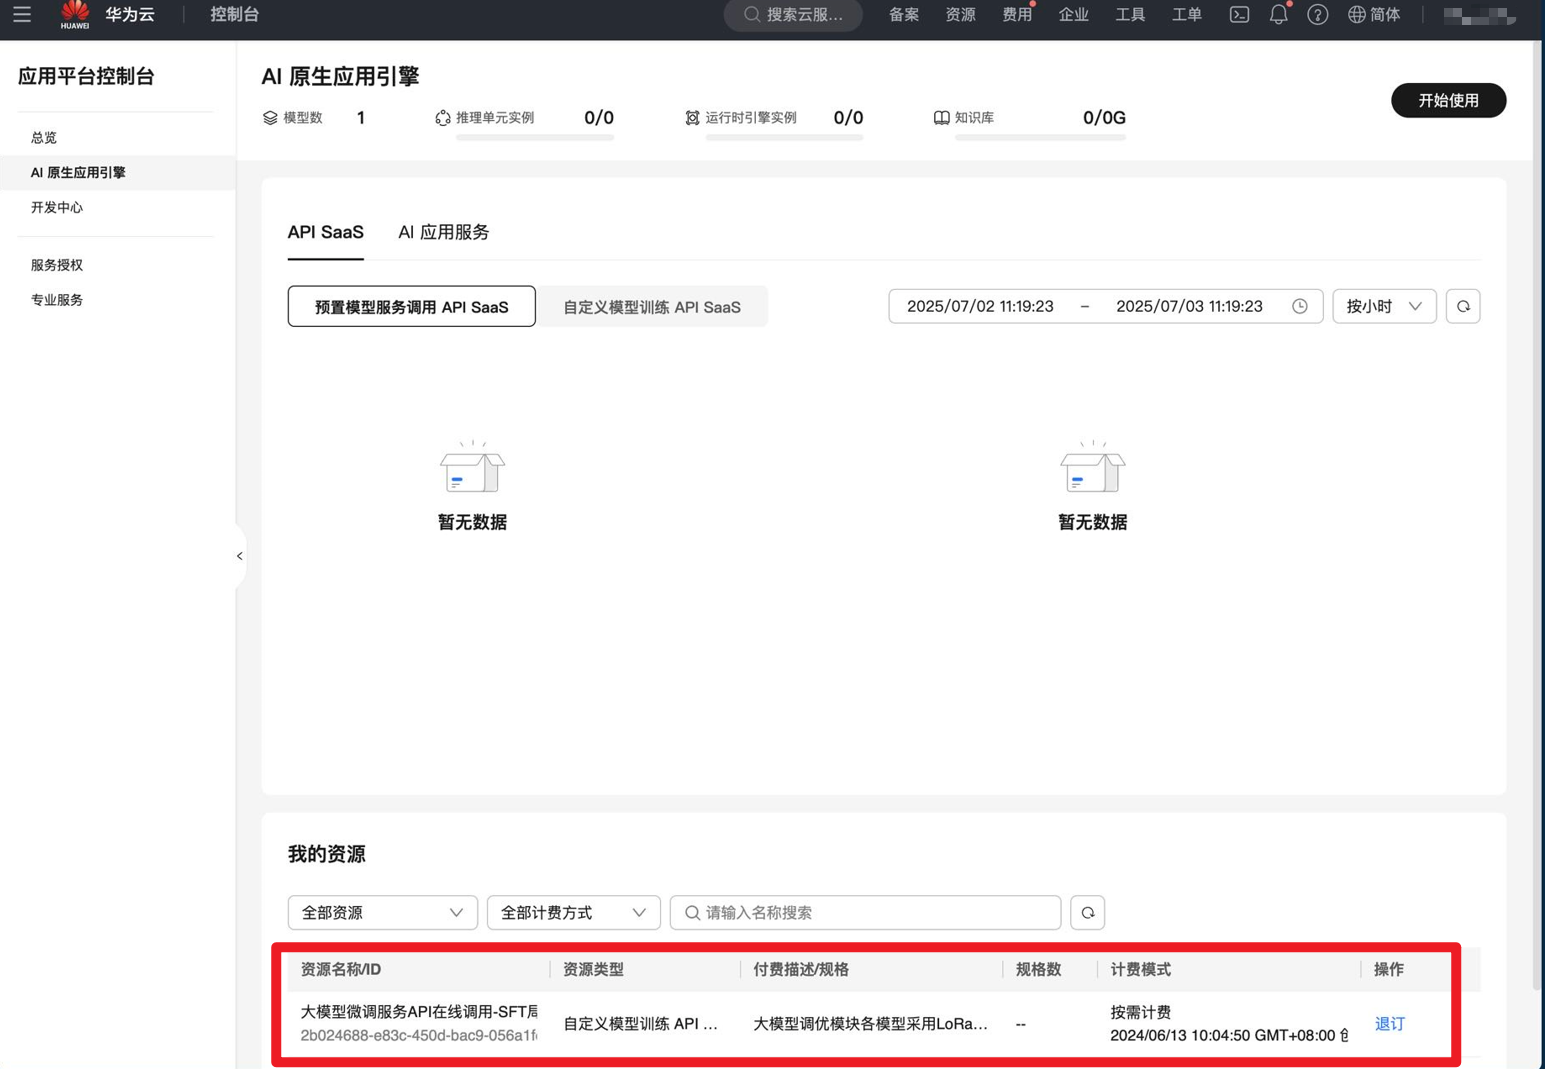
Task: Click the 按需计费 billing mode cell
Action: pos(1140,1012)
